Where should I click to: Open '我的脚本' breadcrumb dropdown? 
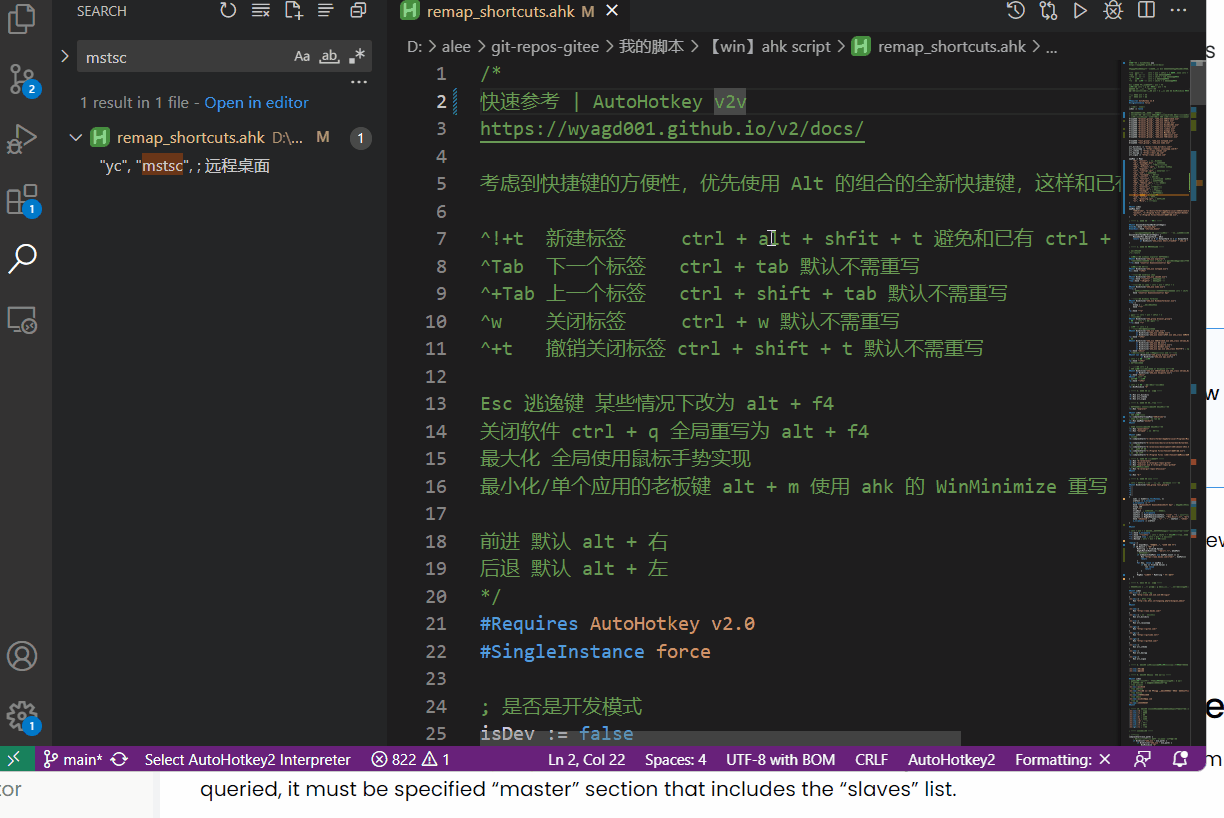point(651,46)
